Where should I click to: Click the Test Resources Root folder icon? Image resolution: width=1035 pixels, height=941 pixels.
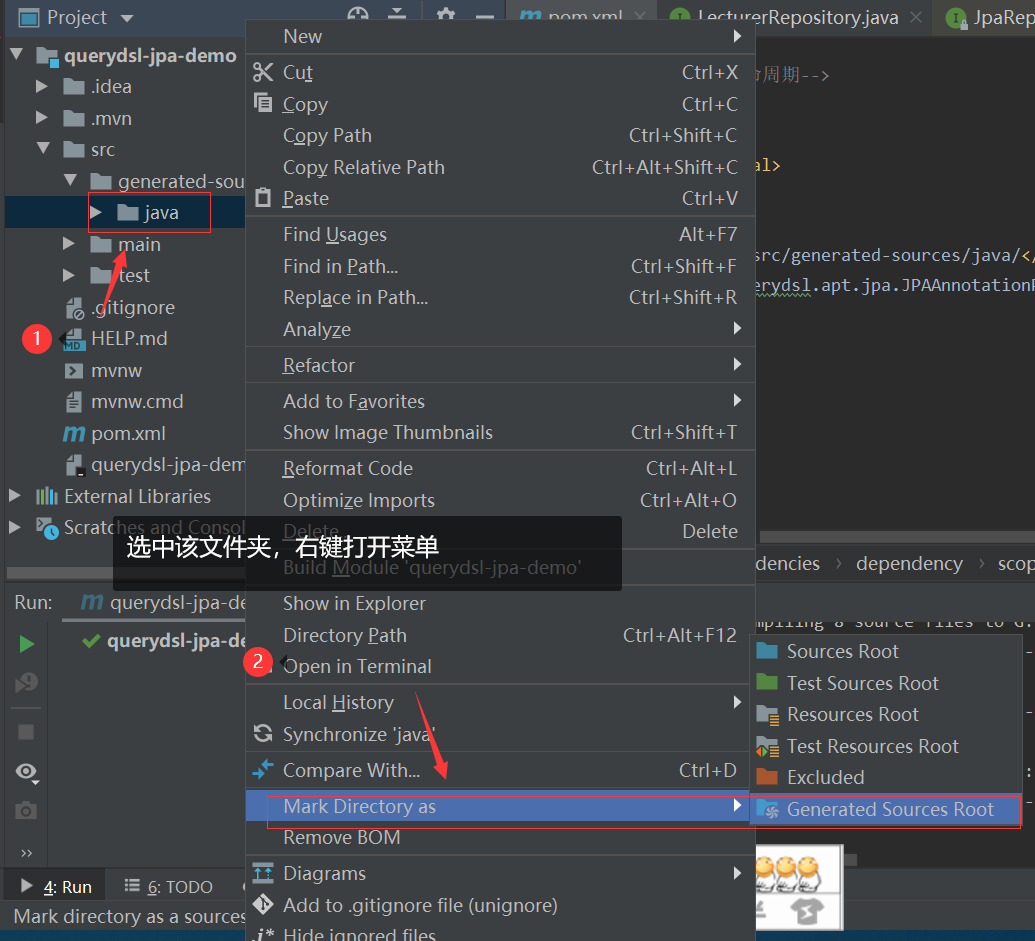click(767, 746)
